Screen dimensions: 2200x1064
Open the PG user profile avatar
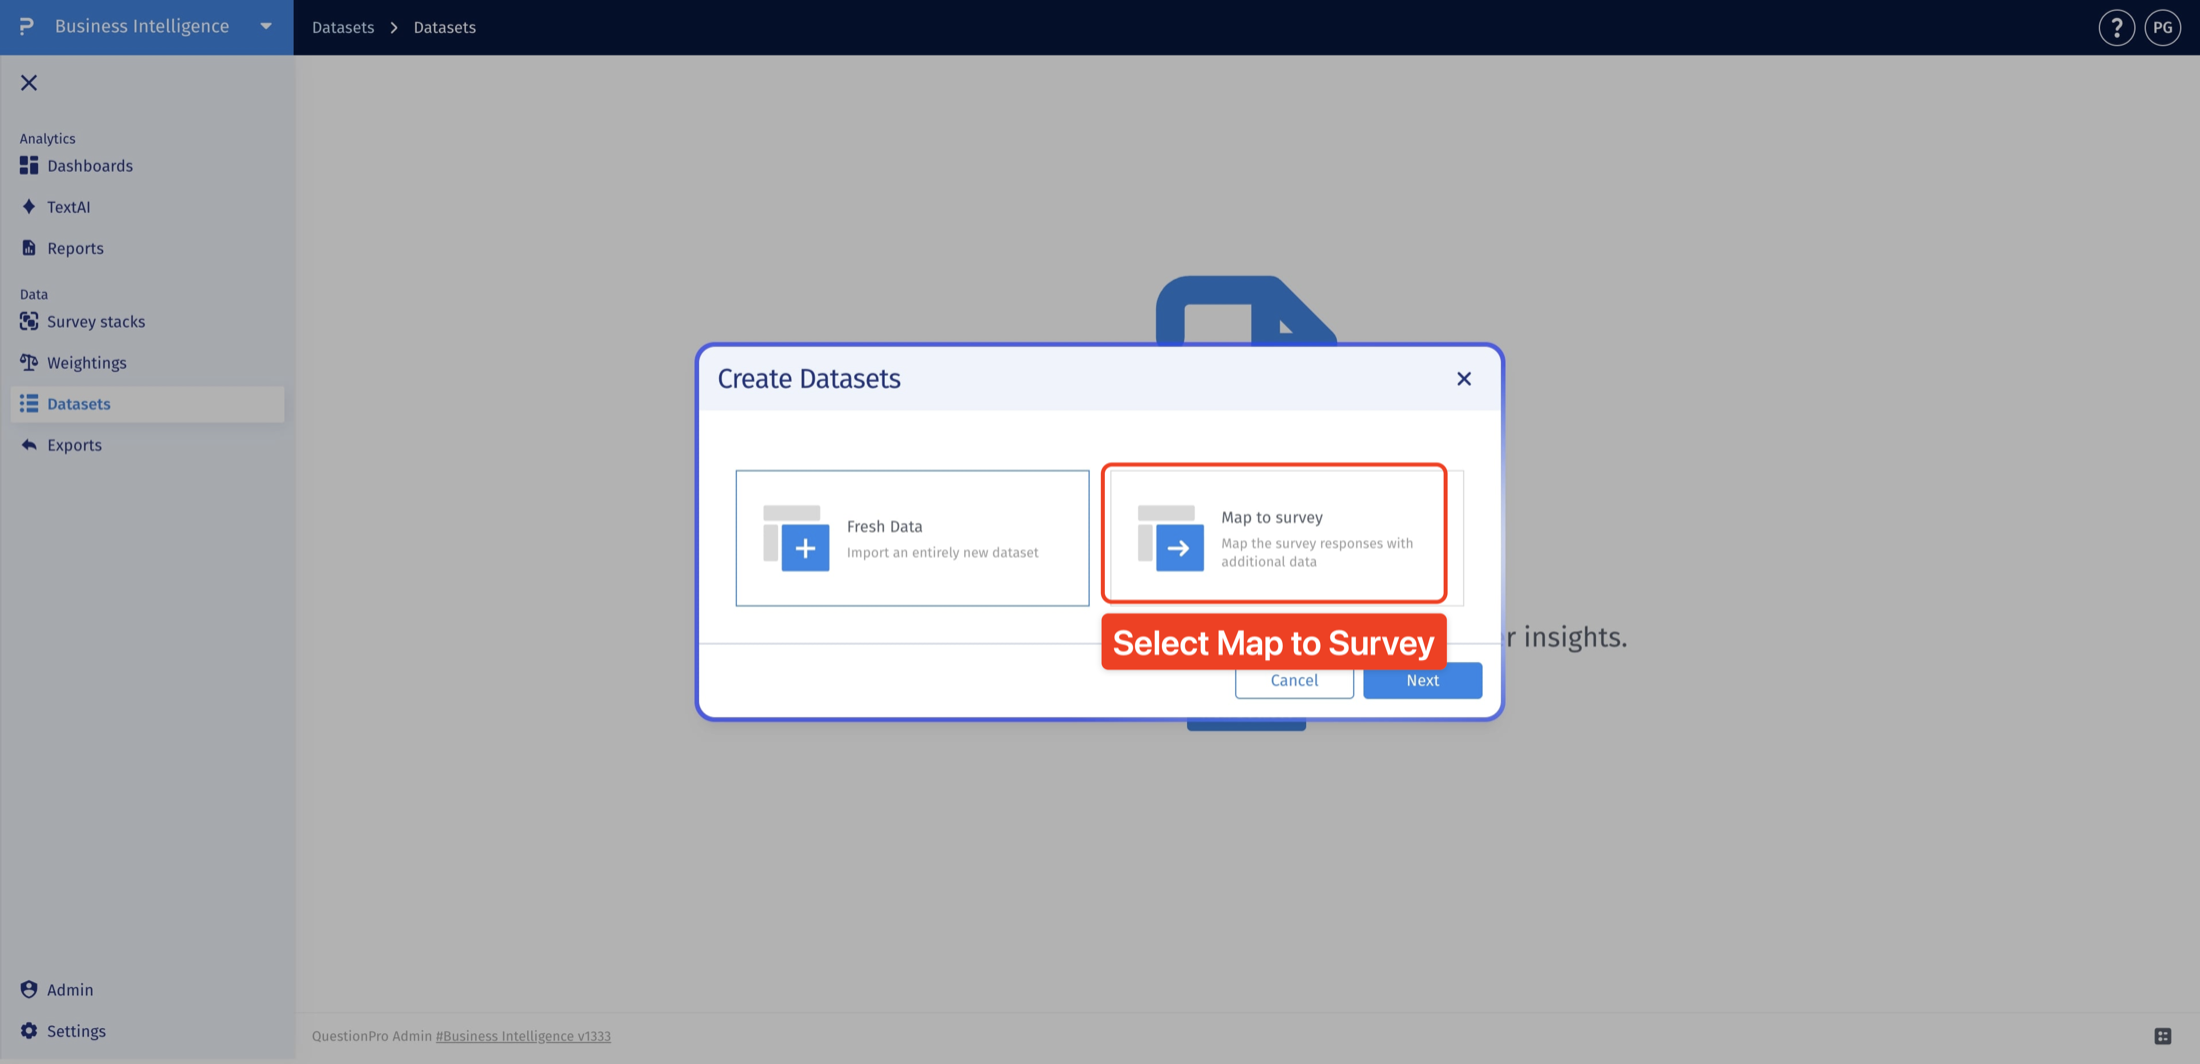2163,27
